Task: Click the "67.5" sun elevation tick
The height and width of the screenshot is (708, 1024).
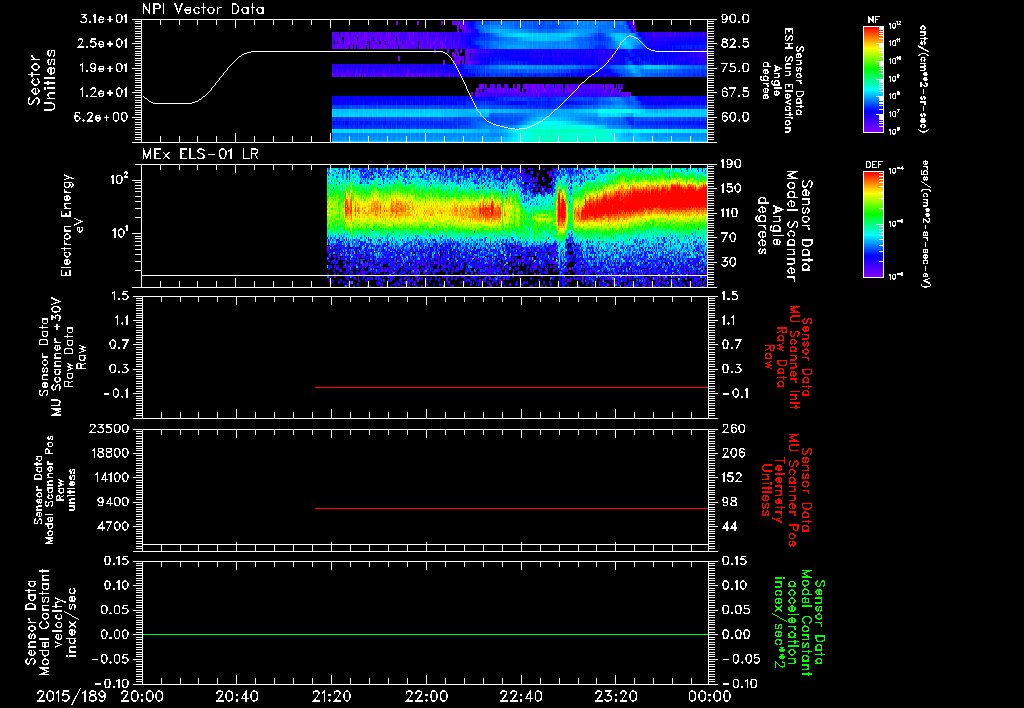Action: pos(735,93)
